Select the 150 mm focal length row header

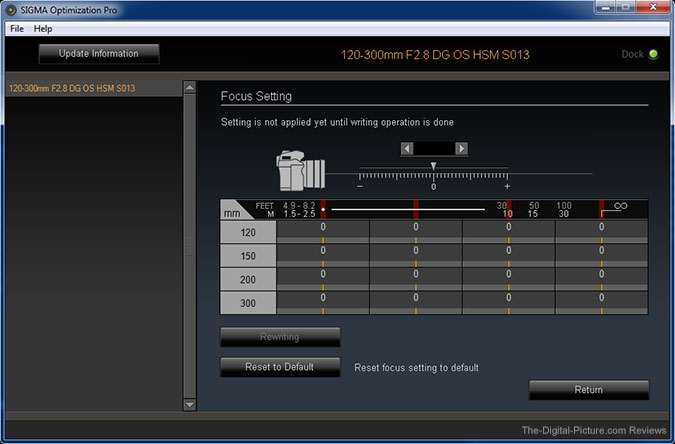pos(248,256)
